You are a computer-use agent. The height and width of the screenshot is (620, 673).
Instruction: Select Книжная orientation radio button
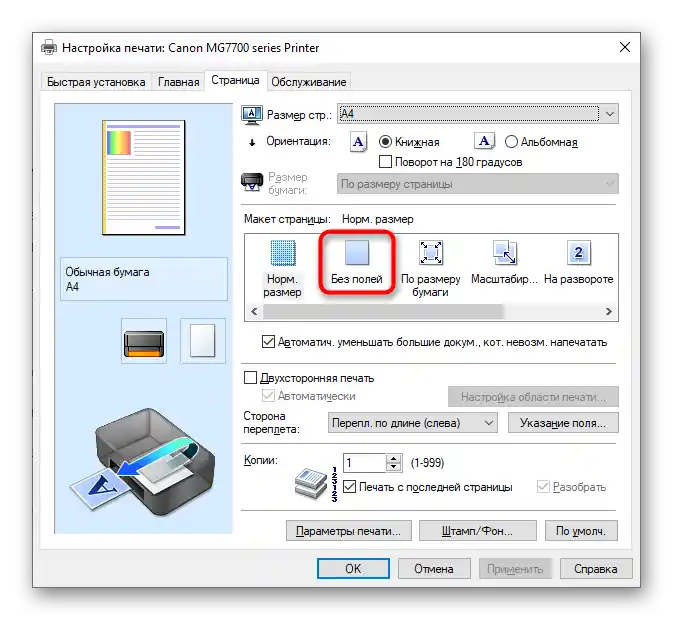coord(385,142)
